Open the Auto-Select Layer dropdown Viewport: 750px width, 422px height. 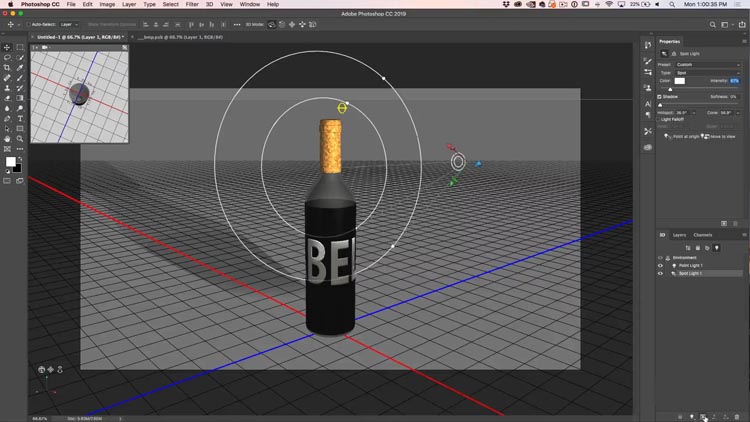69,24
